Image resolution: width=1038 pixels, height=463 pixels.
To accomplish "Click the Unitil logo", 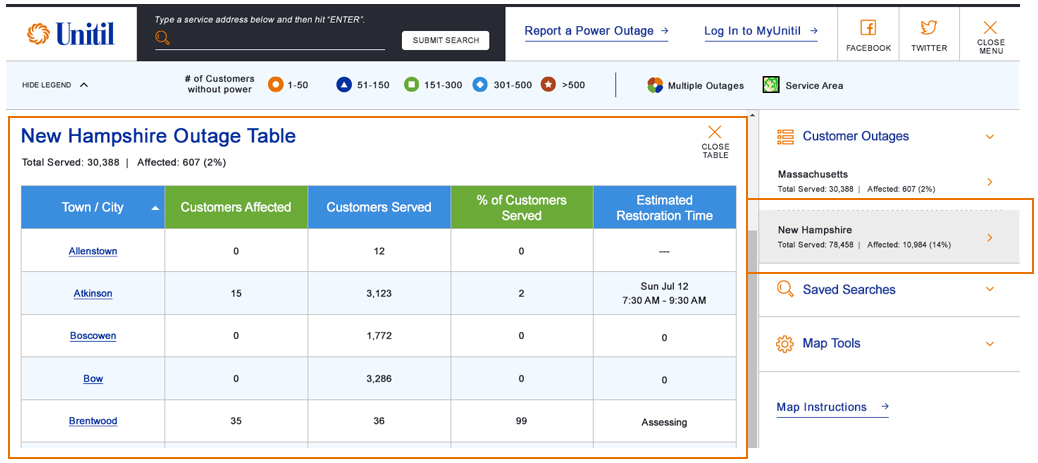I will pos(71,34).
